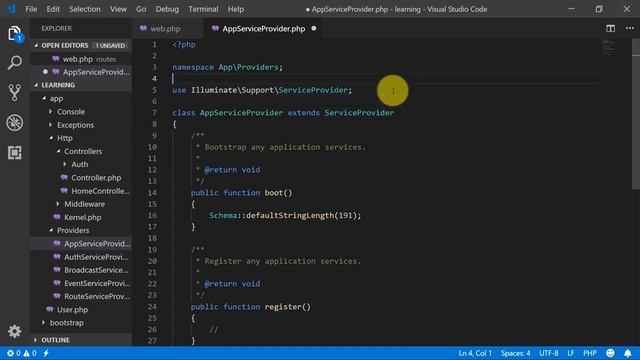This screenshot has height=360, width=640.
Task: Click the editor minimap preview
Action: click(x=609, y=47)
